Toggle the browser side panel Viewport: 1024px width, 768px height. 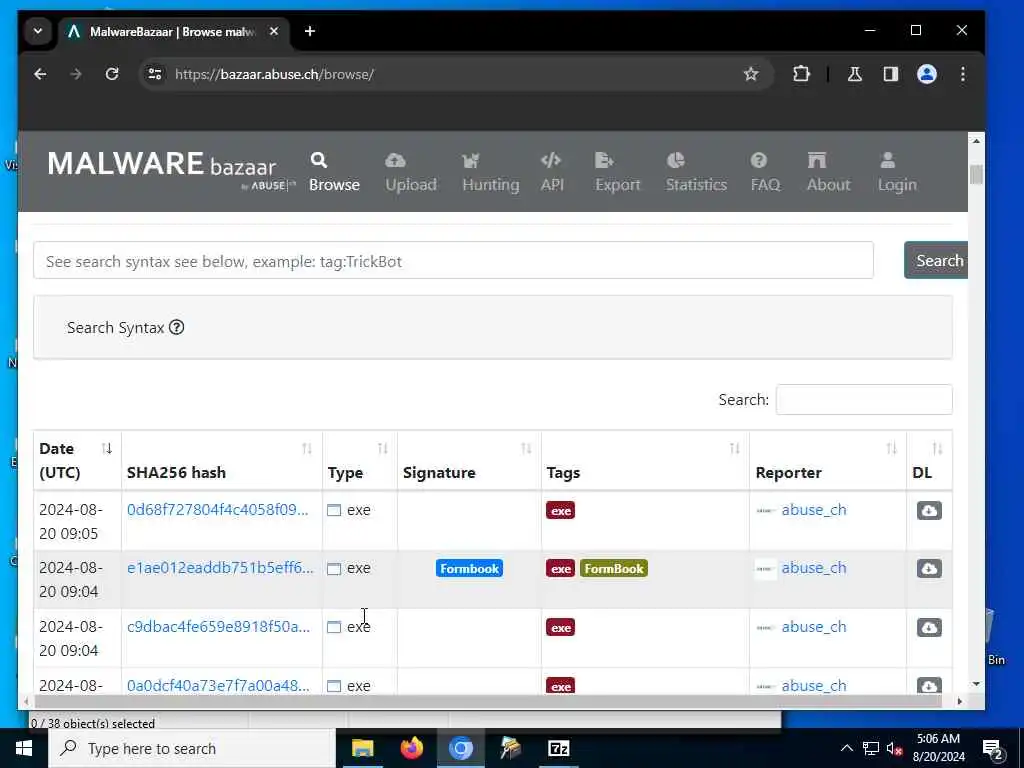(891, 74)
